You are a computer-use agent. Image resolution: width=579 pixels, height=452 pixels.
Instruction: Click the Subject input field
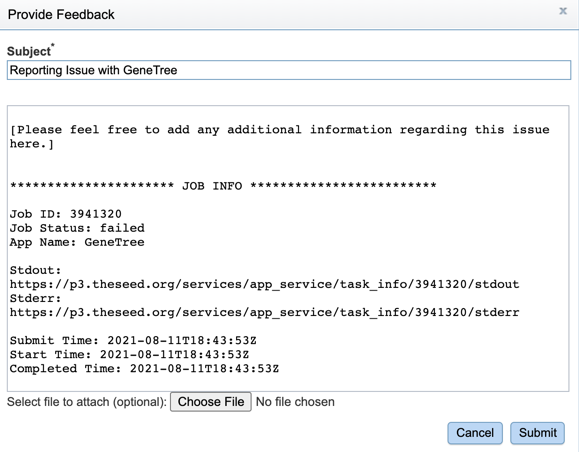point(289,70)
